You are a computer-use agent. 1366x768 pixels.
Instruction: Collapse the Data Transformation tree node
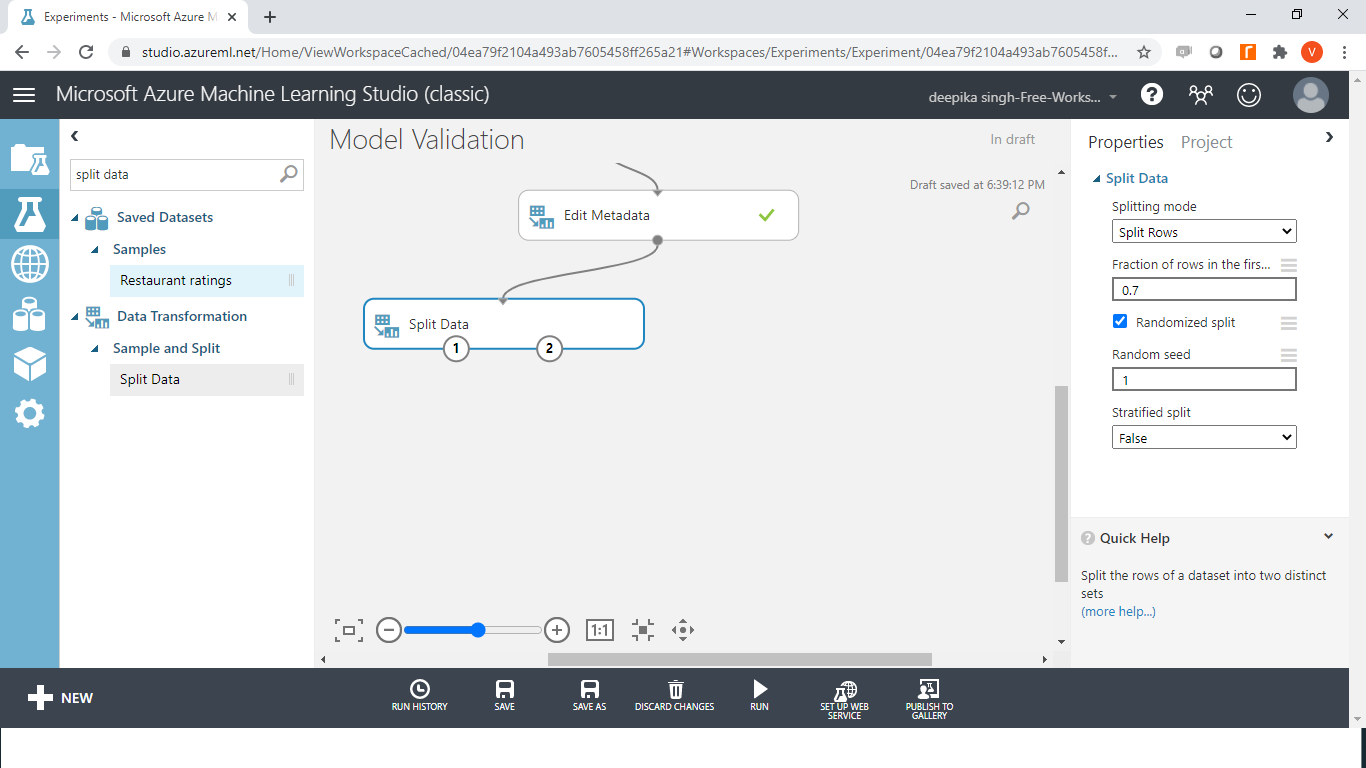75,317
